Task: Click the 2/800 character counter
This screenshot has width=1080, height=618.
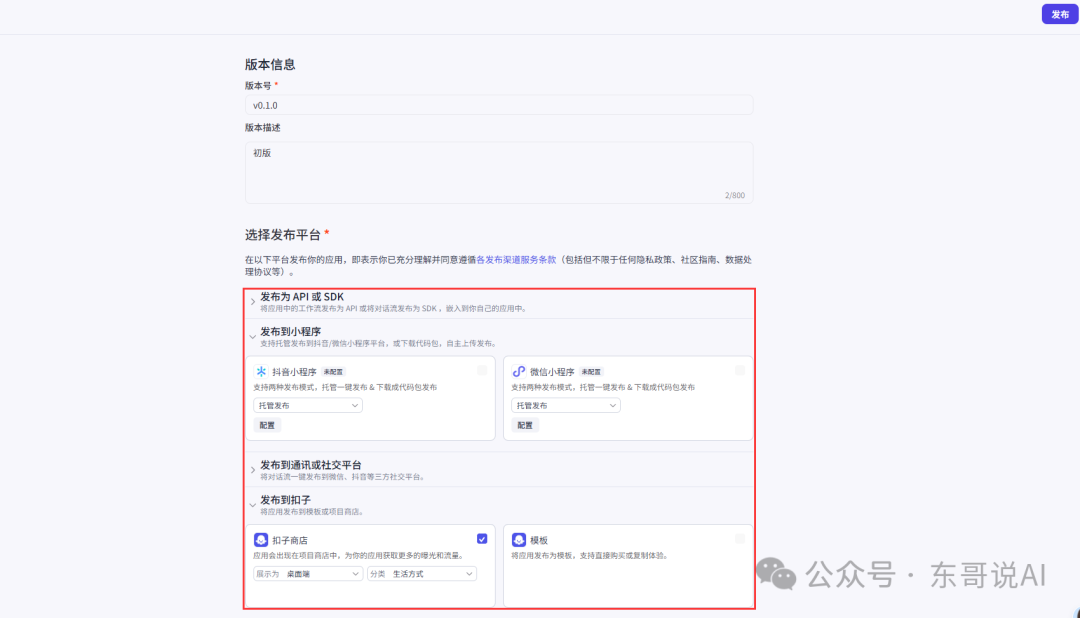Action: (x=734, y=195)
